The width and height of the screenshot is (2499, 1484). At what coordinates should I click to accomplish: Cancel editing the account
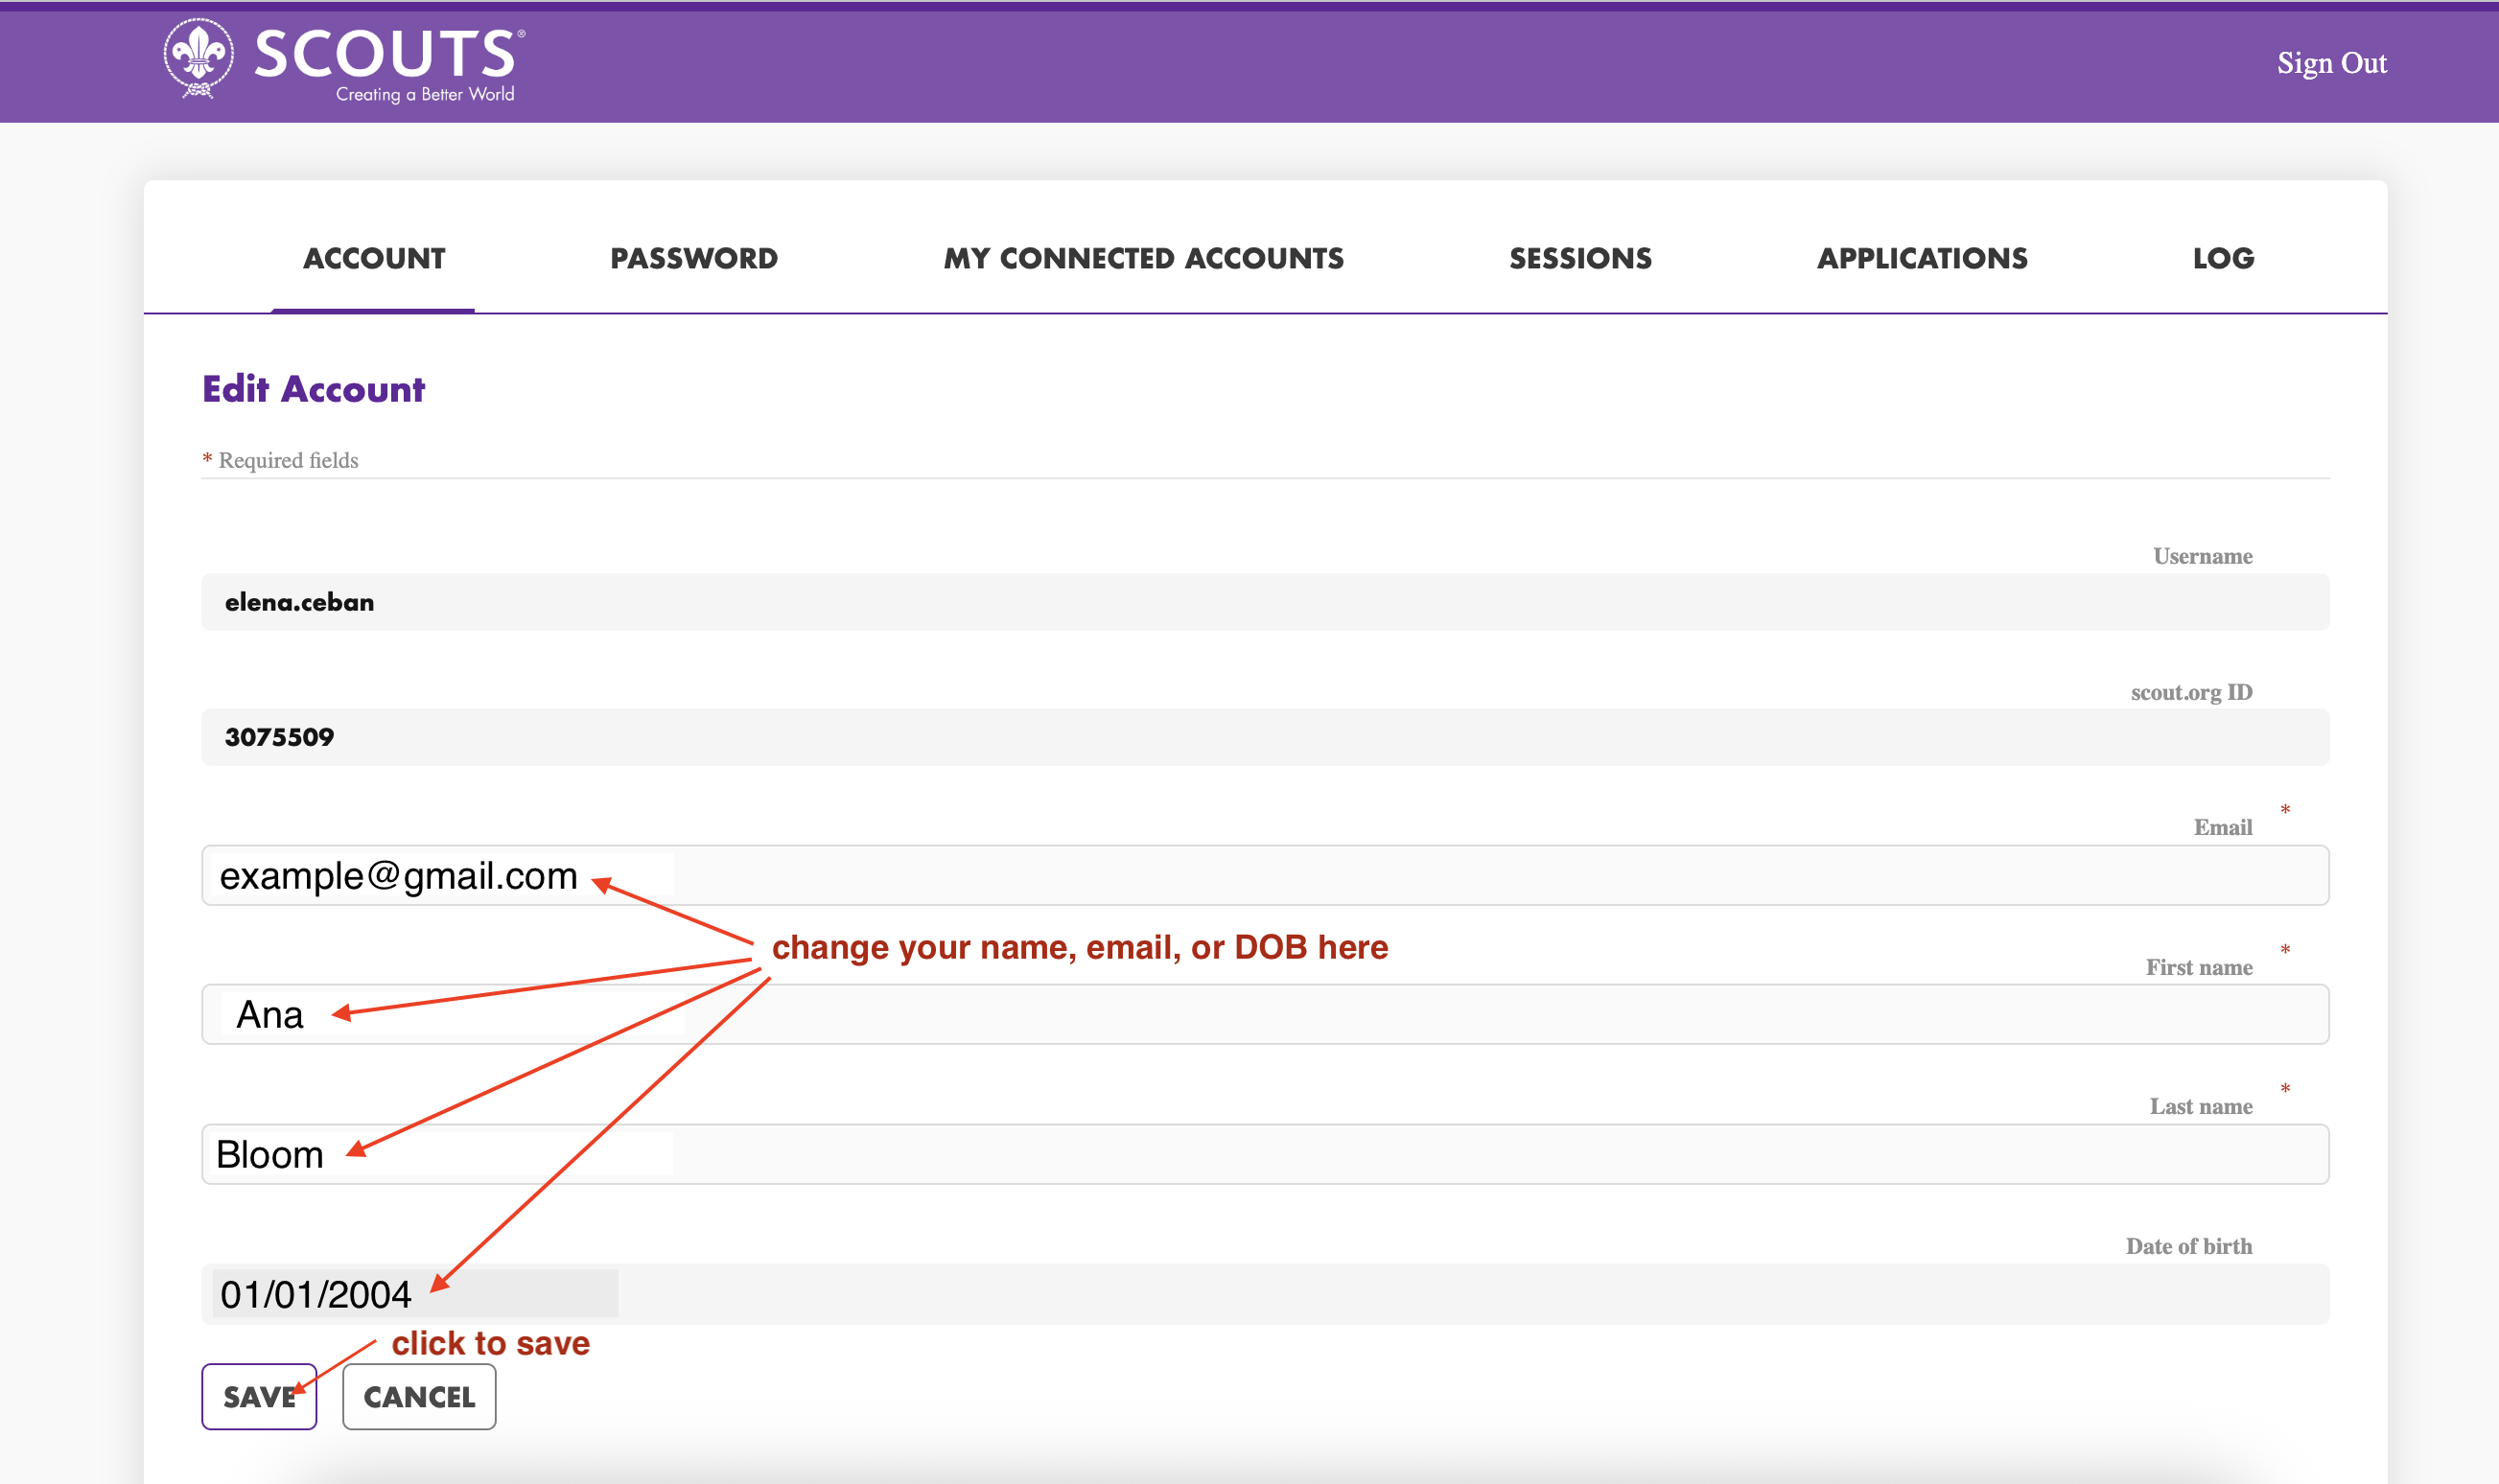[419, 1396]
